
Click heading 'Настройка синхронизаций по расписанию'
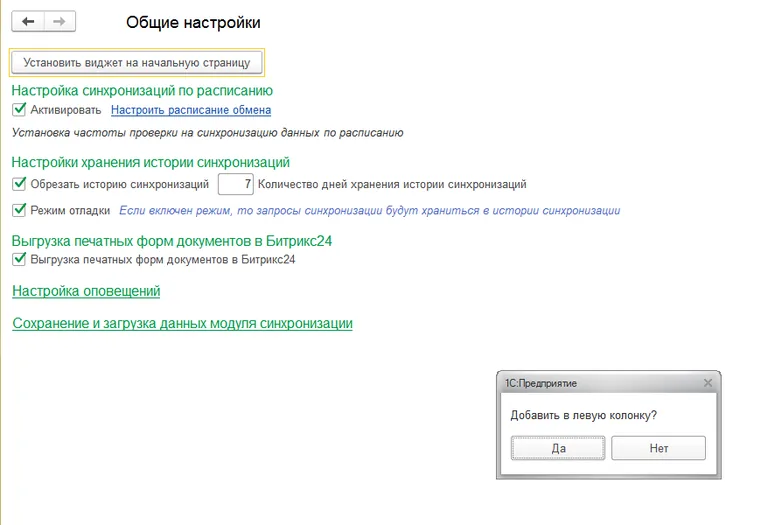pos(142,91)
